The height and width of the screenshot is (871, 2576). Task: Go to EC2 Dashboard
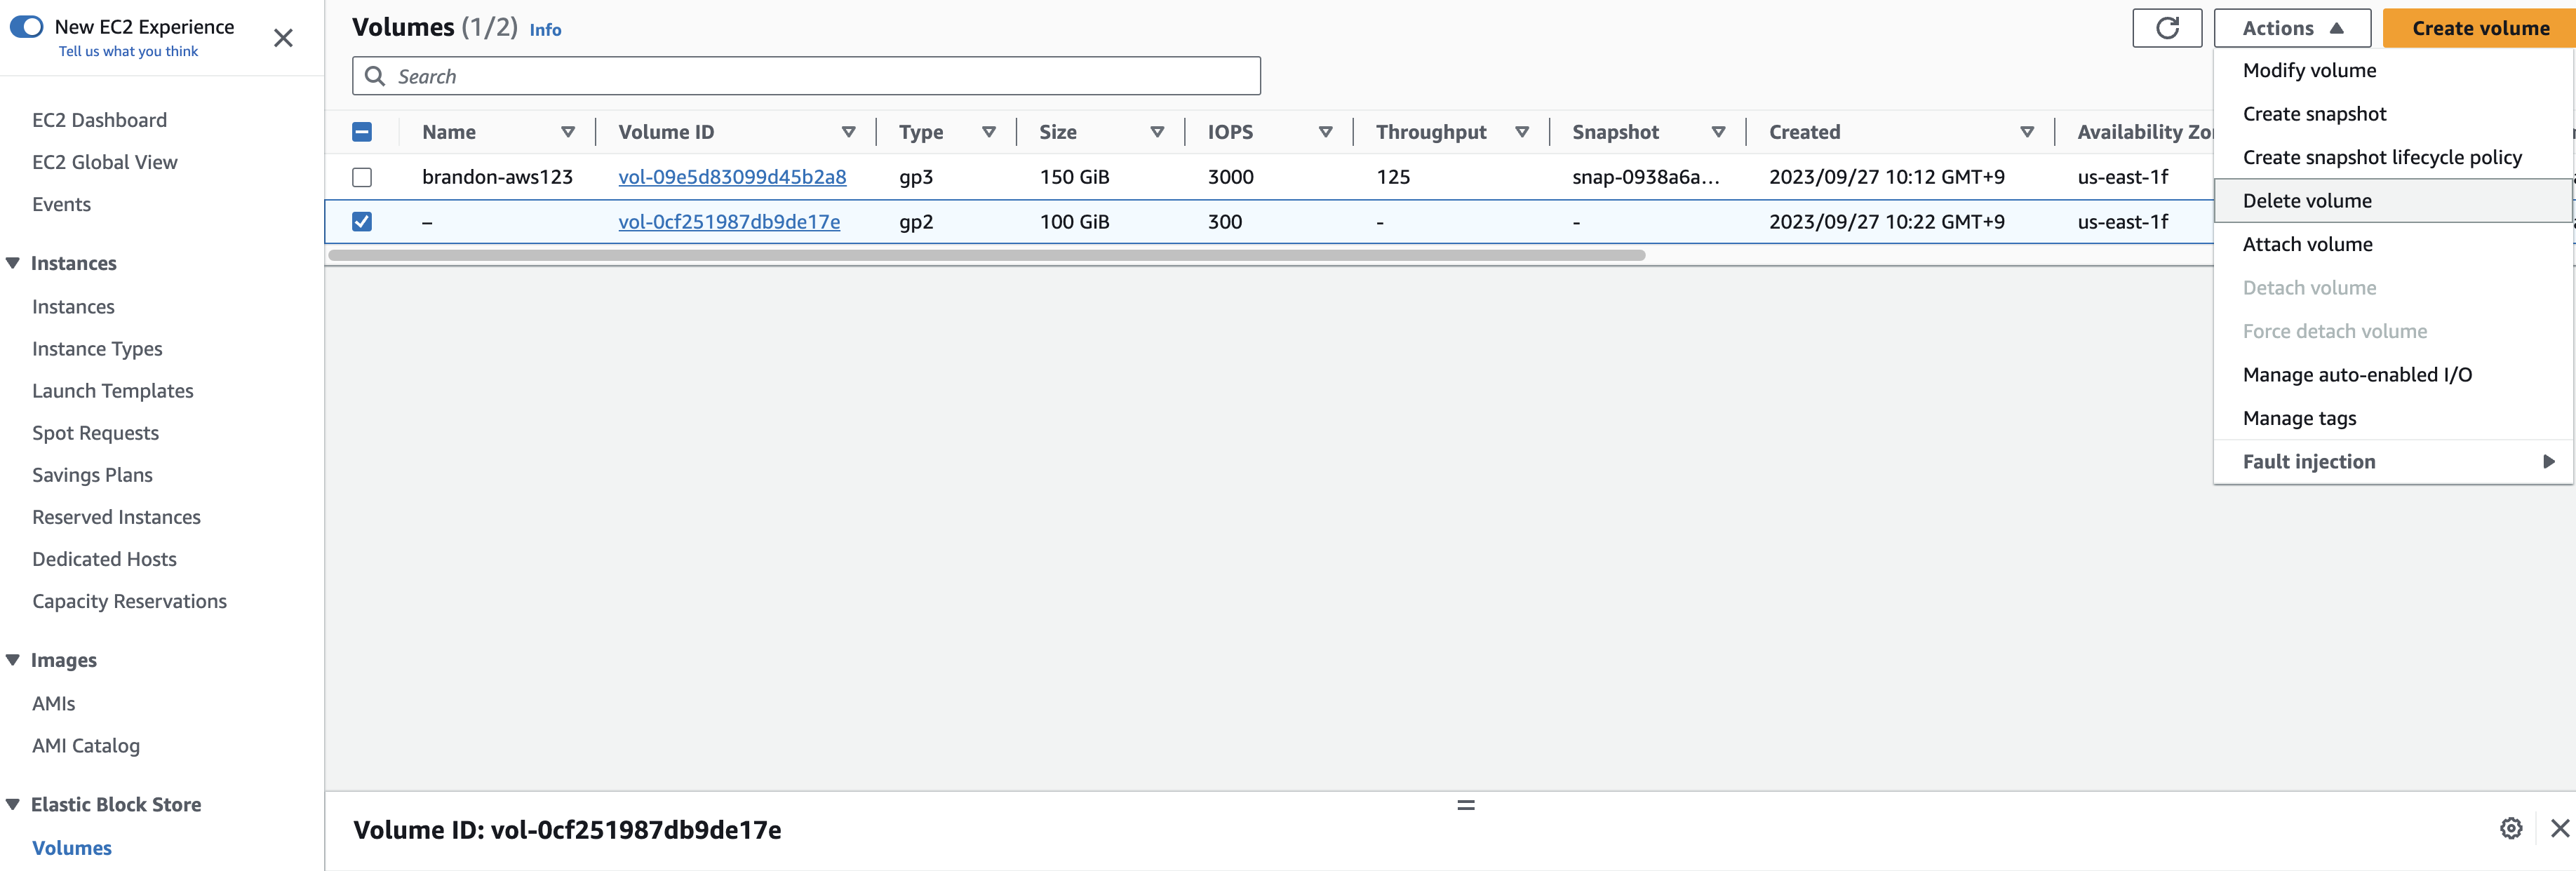99,120
